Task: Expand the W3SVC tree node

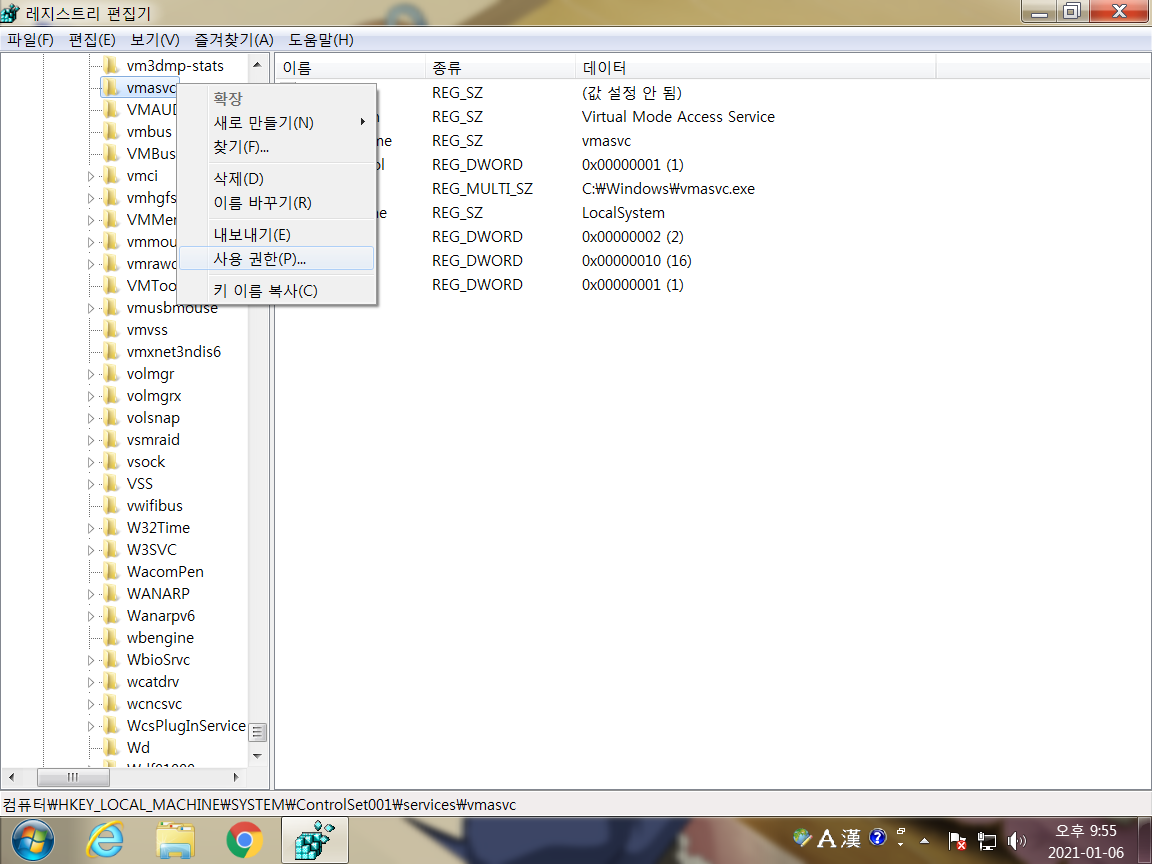Action: tap(91, 550)
